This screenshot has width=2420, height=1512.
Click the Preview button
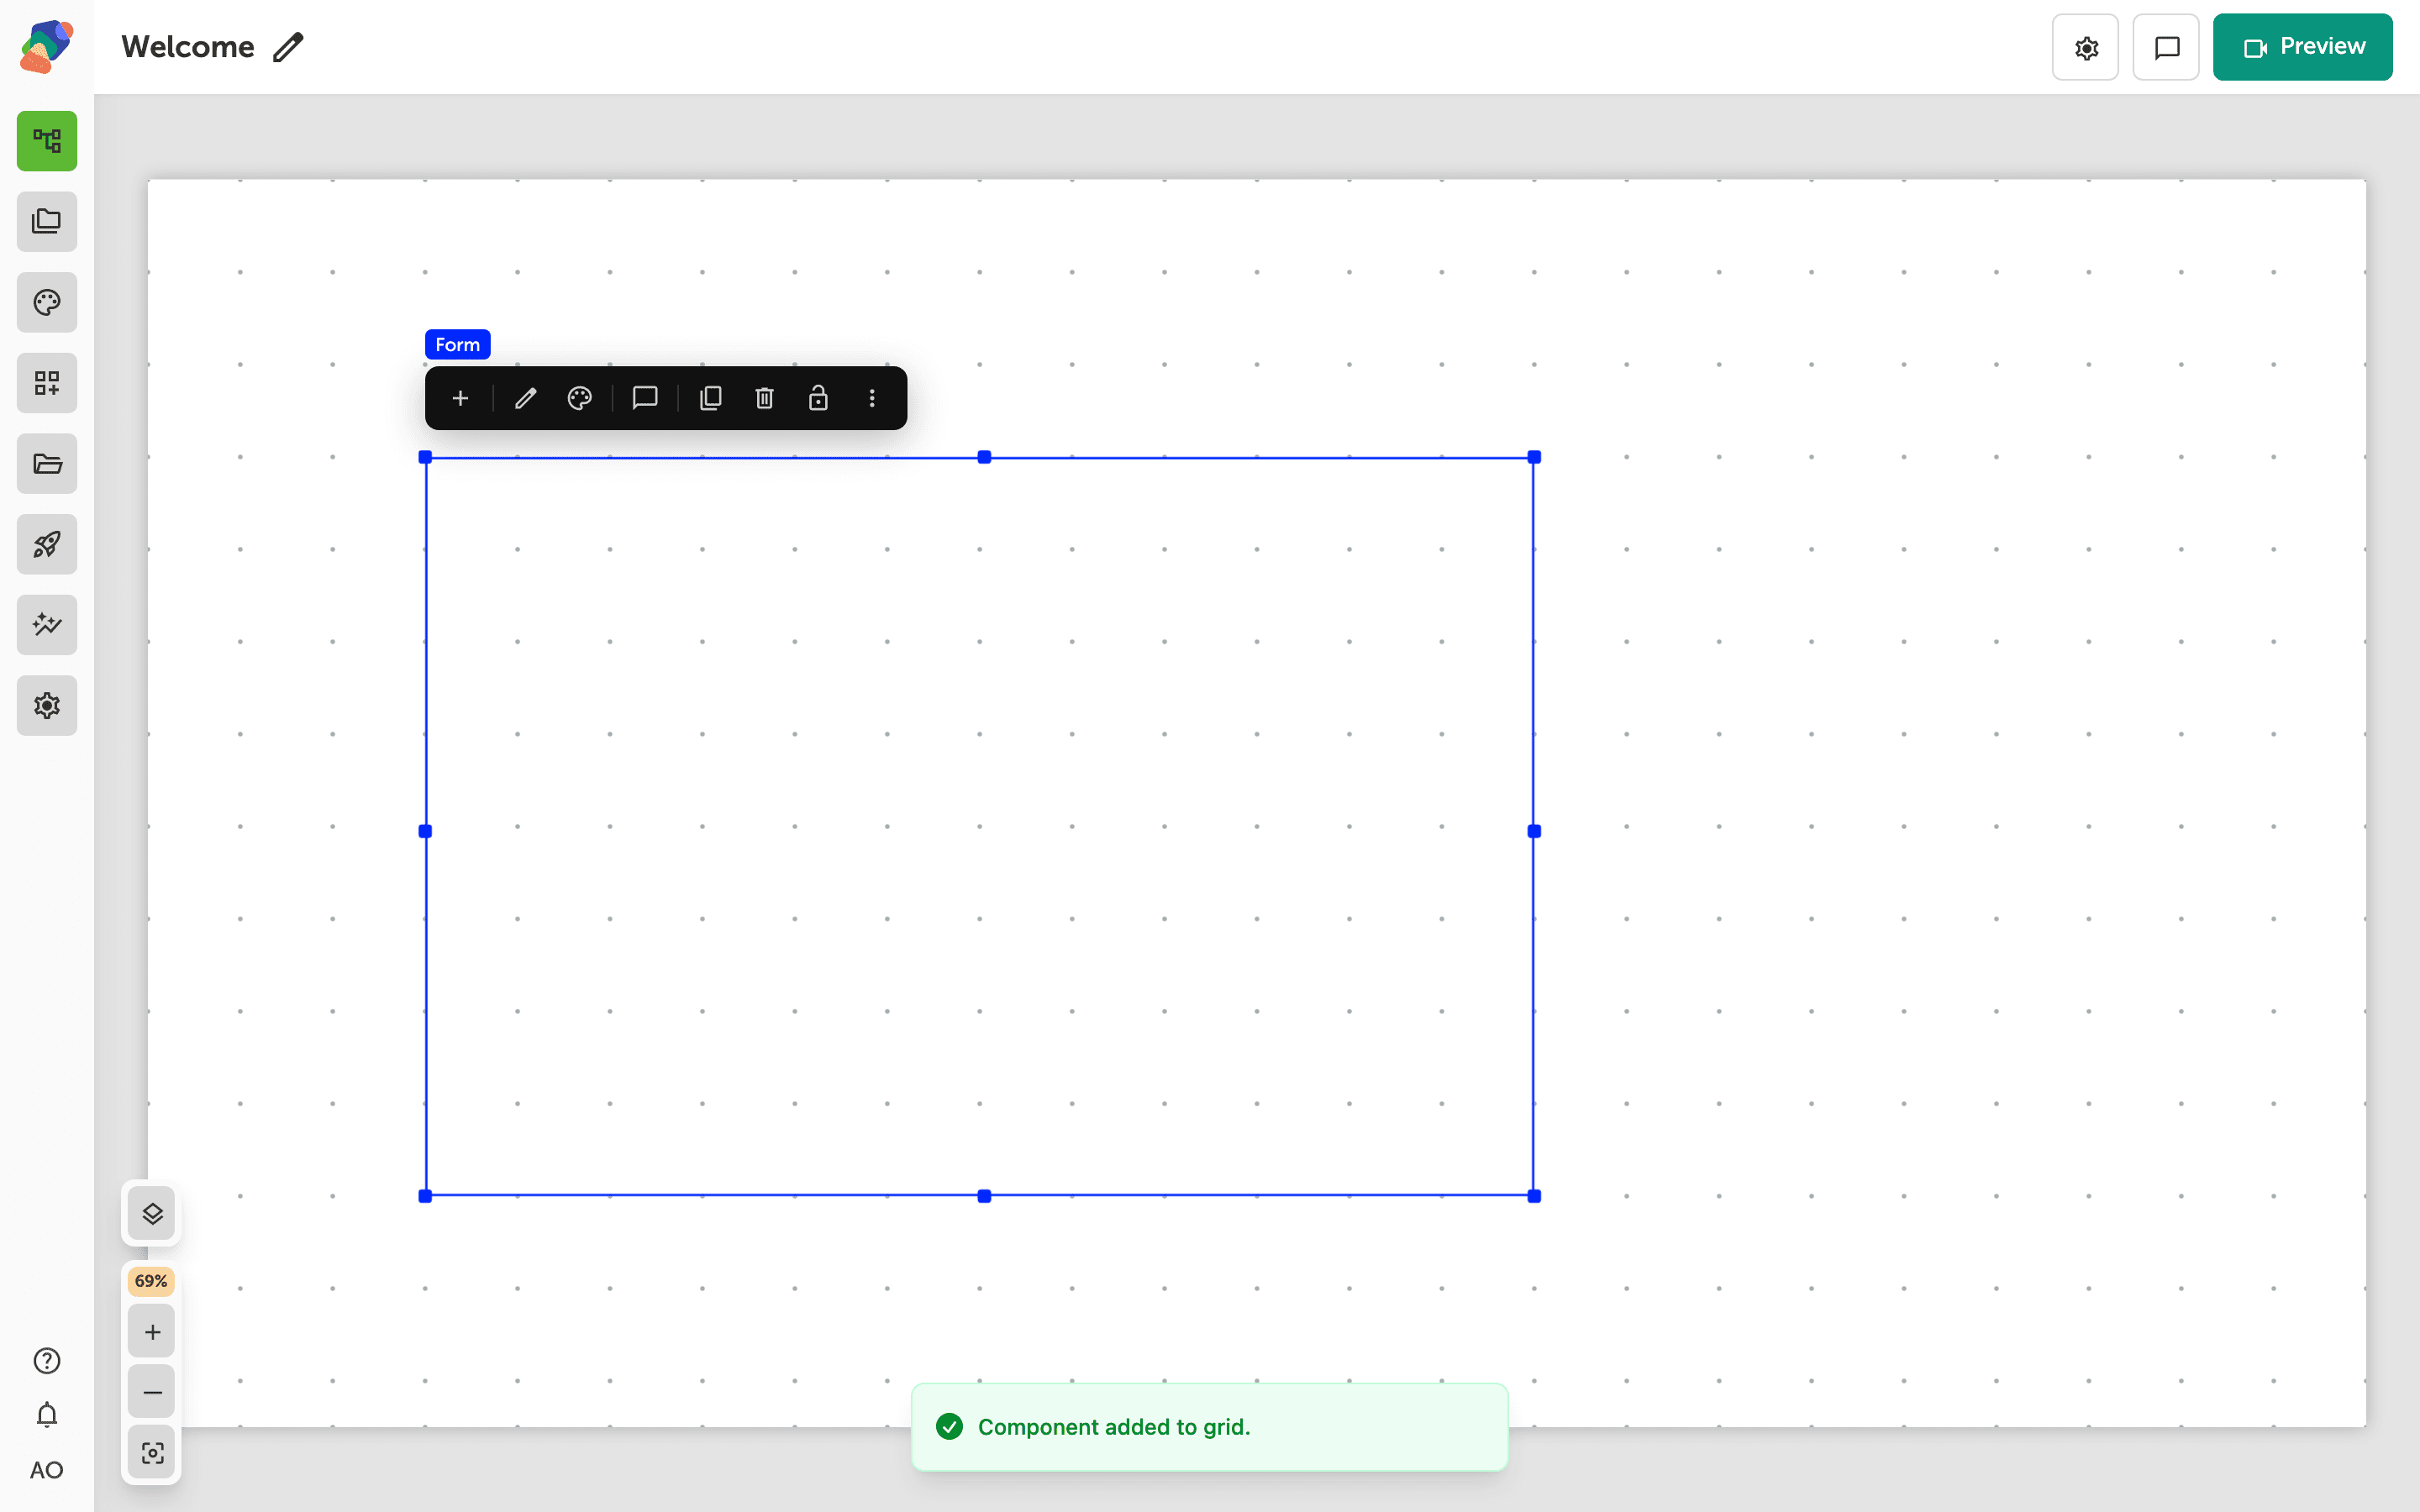coord(2302,47)
